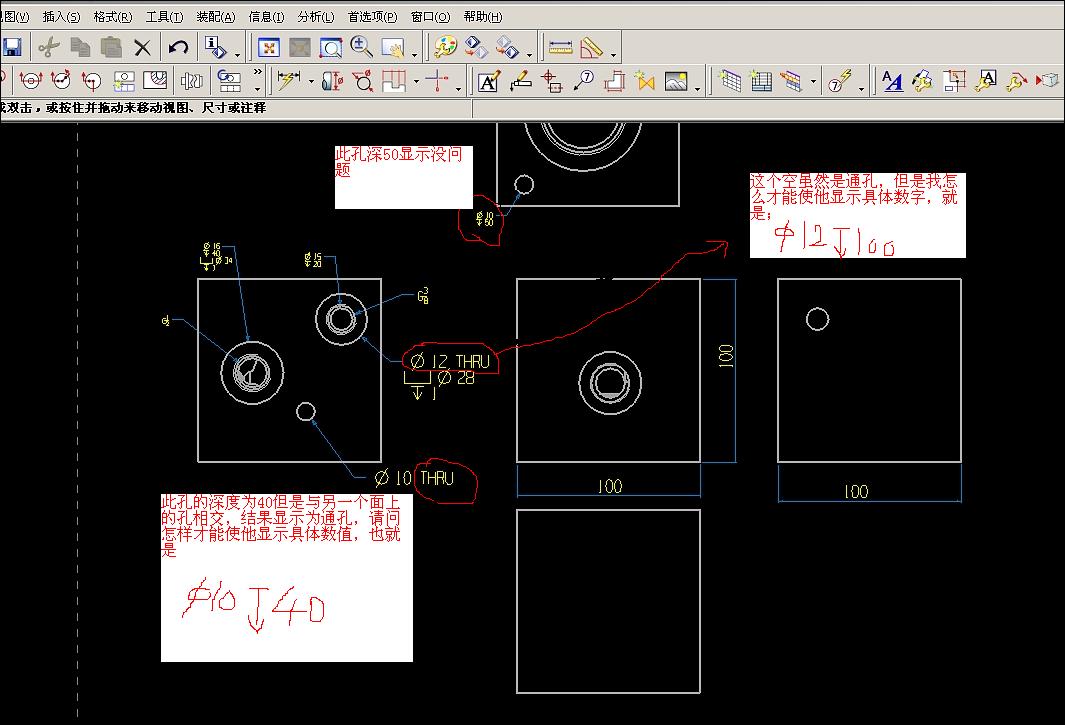Click the Auto Balloon lightning icon

pyautogui.click(x=840, y=81)
